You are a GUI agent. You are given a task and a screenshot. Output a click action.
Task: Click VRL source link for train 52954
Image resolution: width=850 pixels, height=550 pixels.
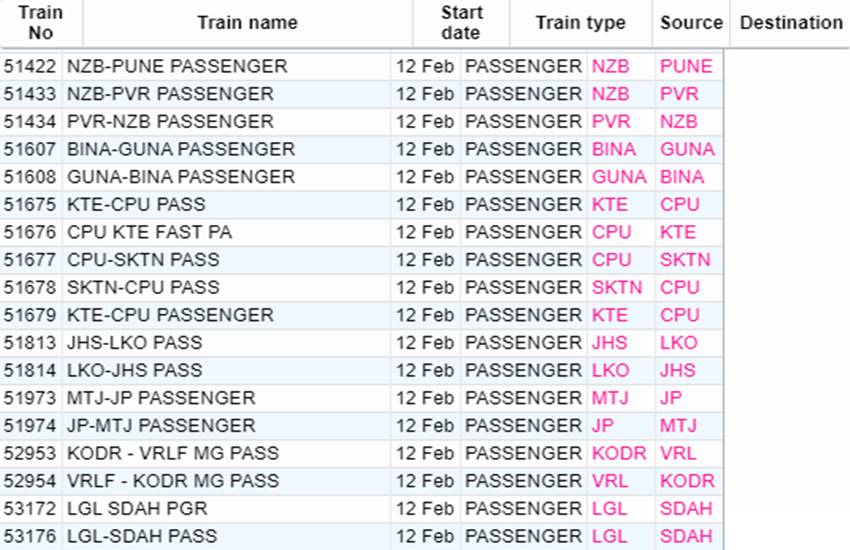point(610,481)
